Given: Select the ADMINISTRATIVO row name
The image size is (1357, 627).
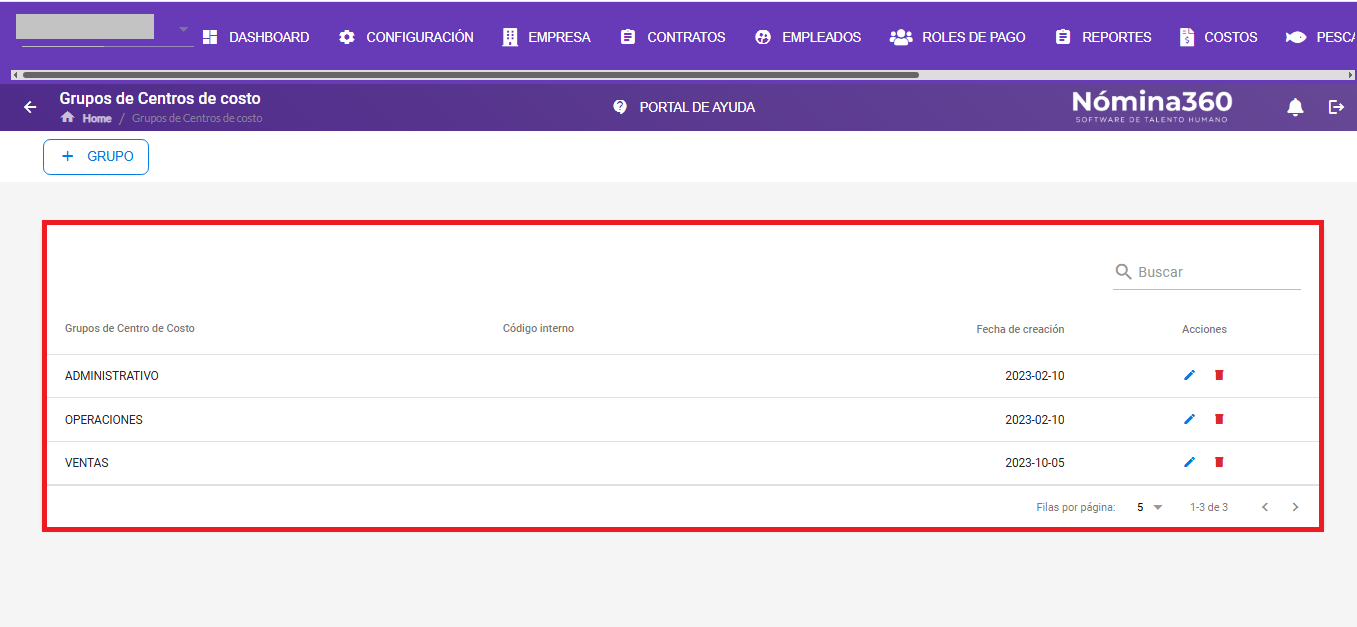Looking at the screenshot, I should 112,376.
